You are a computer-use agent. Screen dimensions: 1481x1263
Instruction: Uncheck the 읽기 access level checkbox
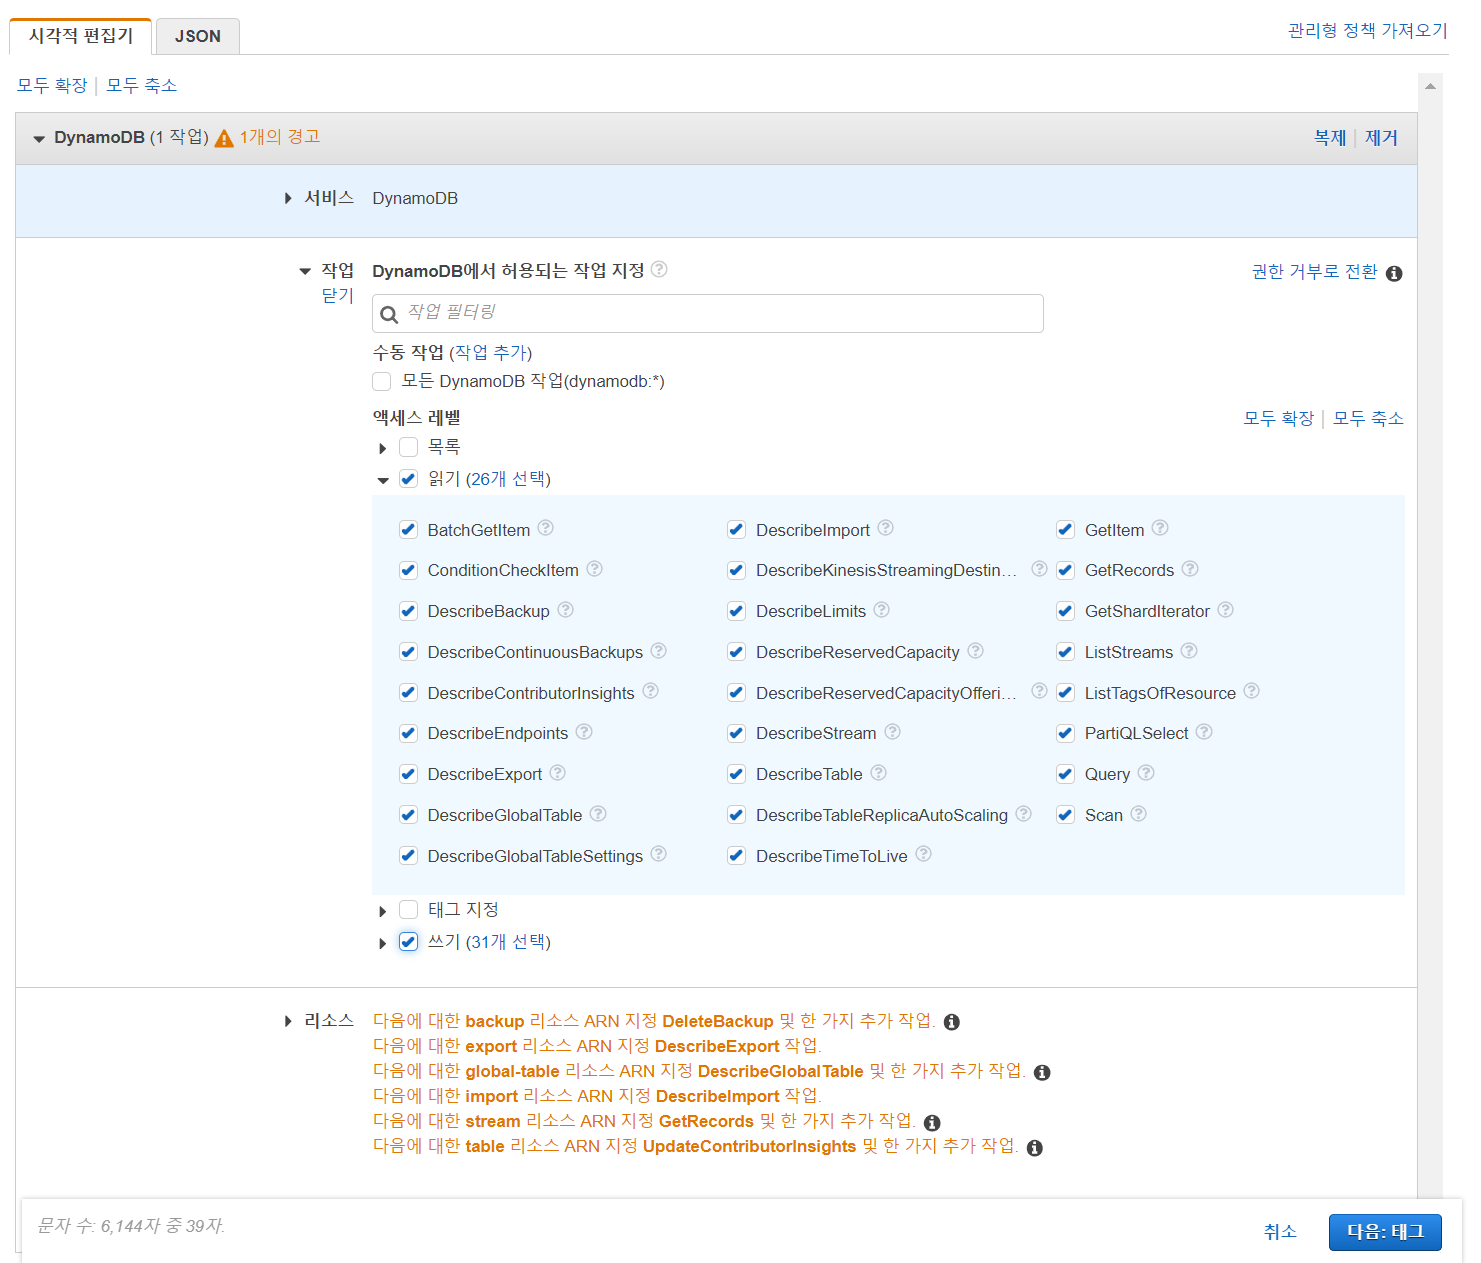click(x=408, y=479)
